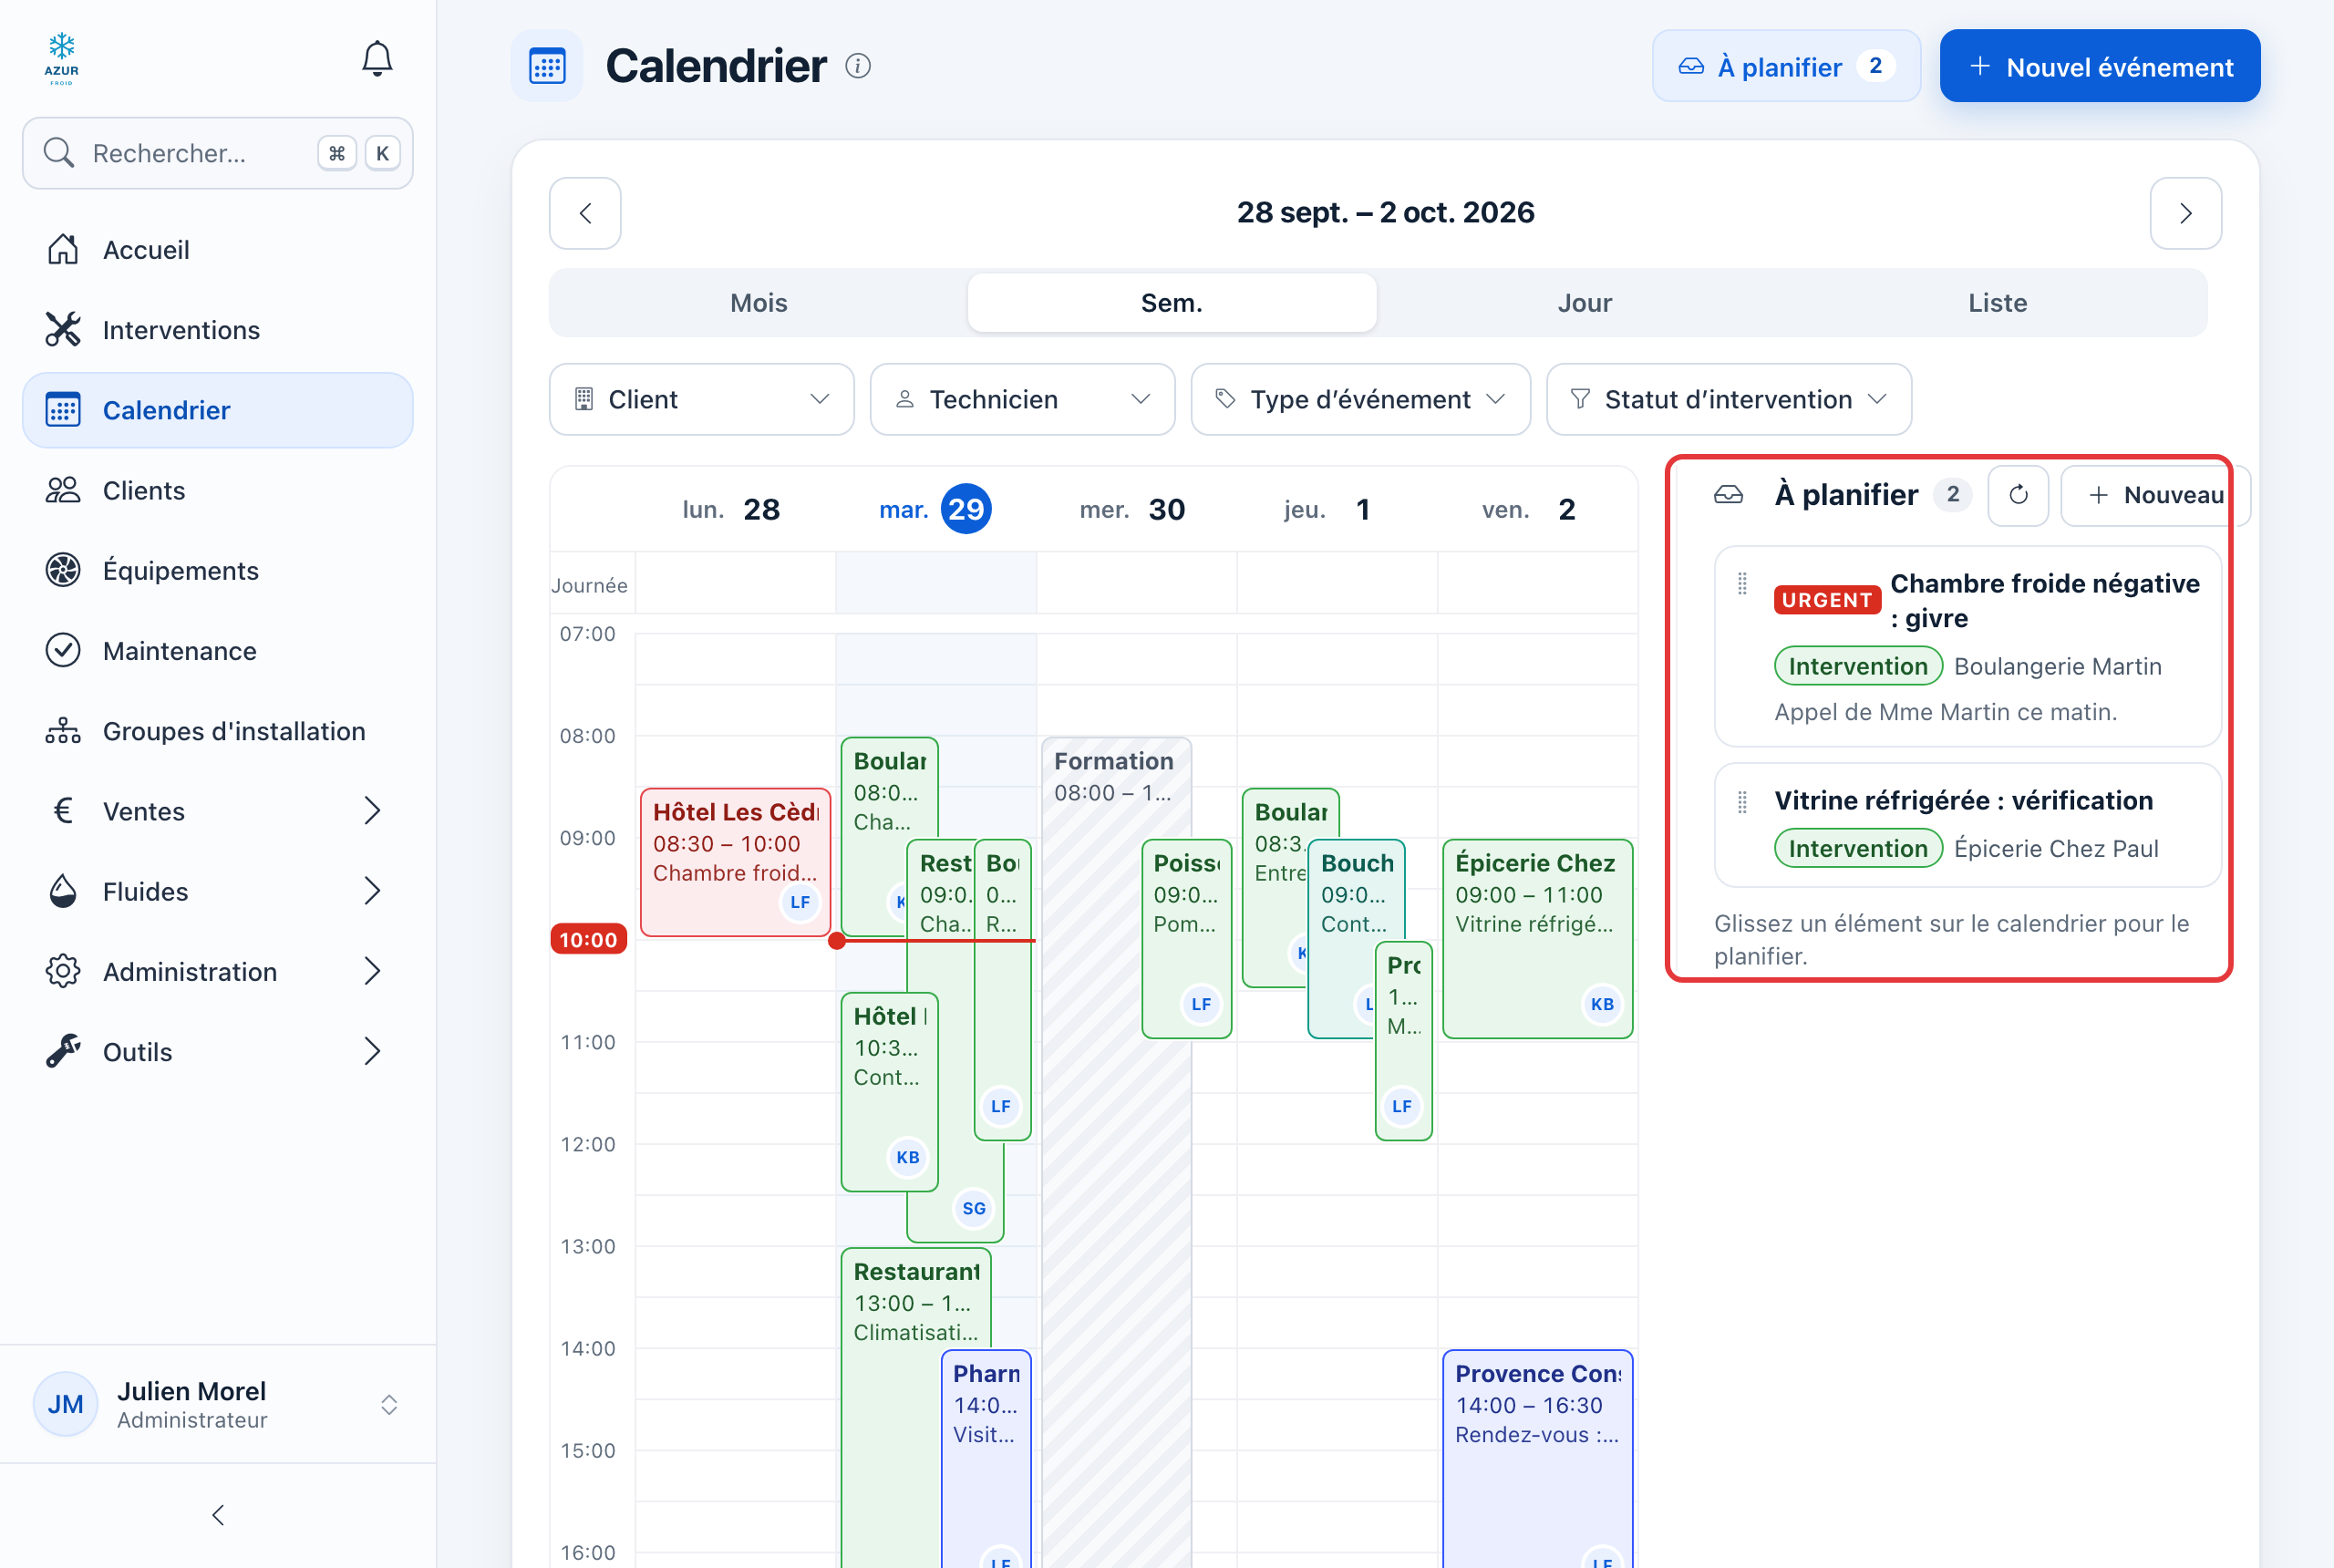Click the Maintenance checkmark icon
The width and height of the screenshot is (2334, 1568).
(63, 650)
